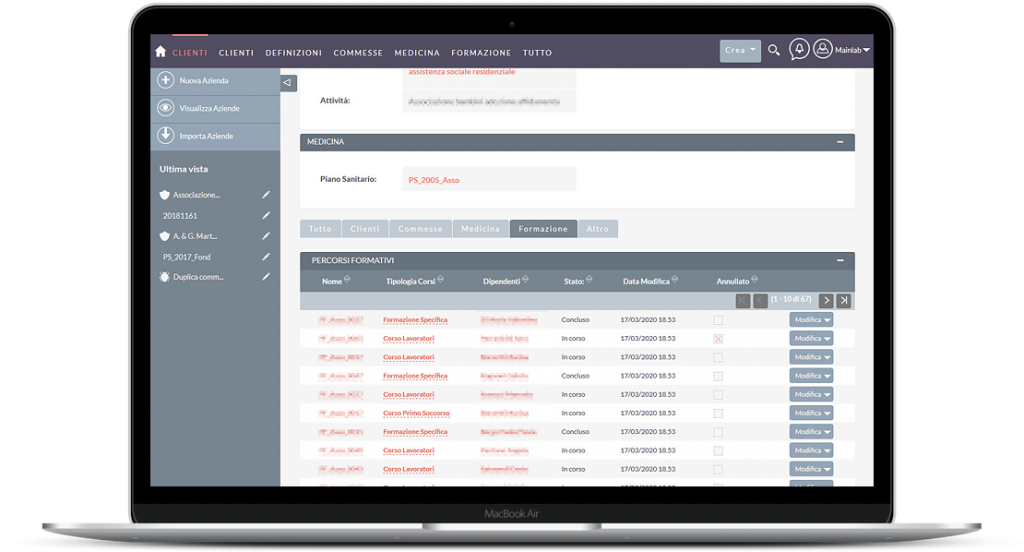Viewport: 1024px width, 552px height.
Task: Open the notifications bell icon
Action: click(799, 50)
